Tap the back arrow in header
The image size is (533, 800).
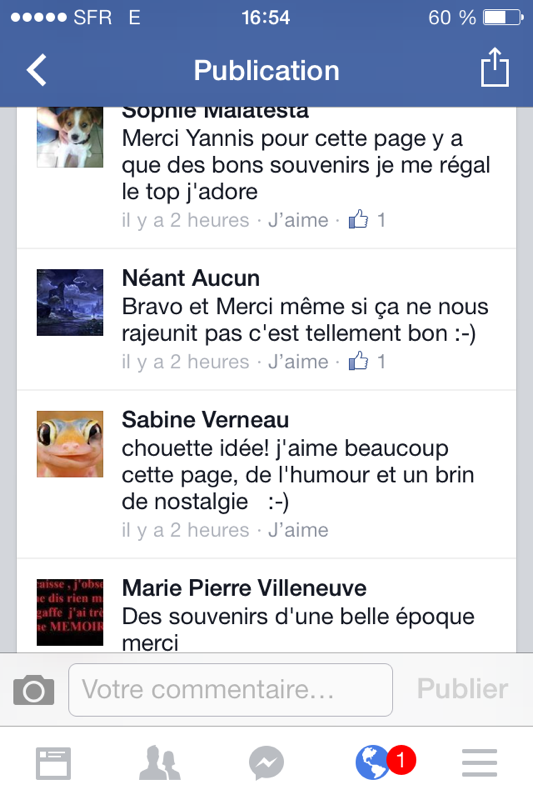click(37, 70)
